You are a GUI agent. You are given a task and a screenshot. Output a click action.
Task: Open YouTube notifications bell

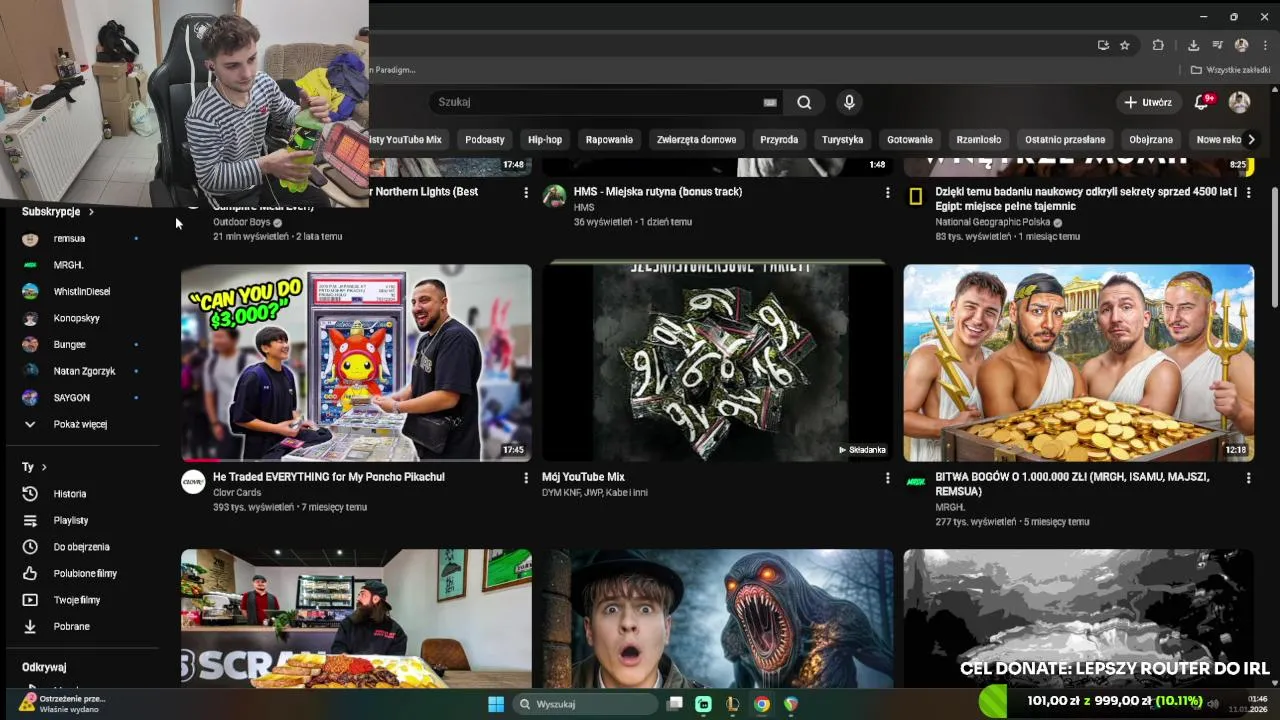click(1203, 102)
